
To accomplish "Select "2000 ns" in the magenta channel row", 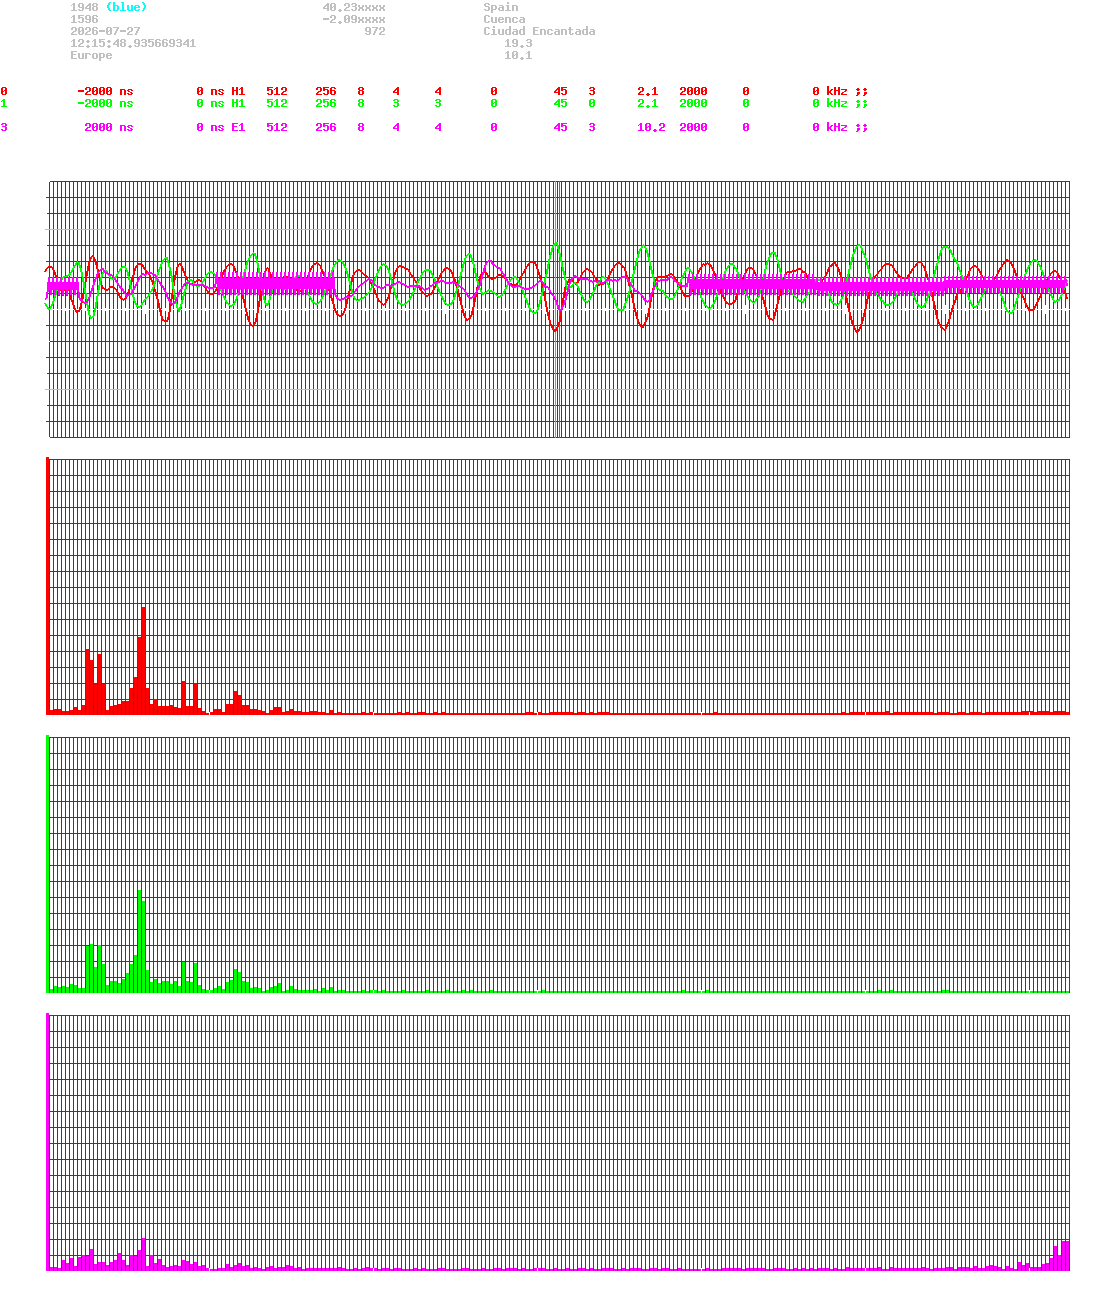I will point(109,127).
